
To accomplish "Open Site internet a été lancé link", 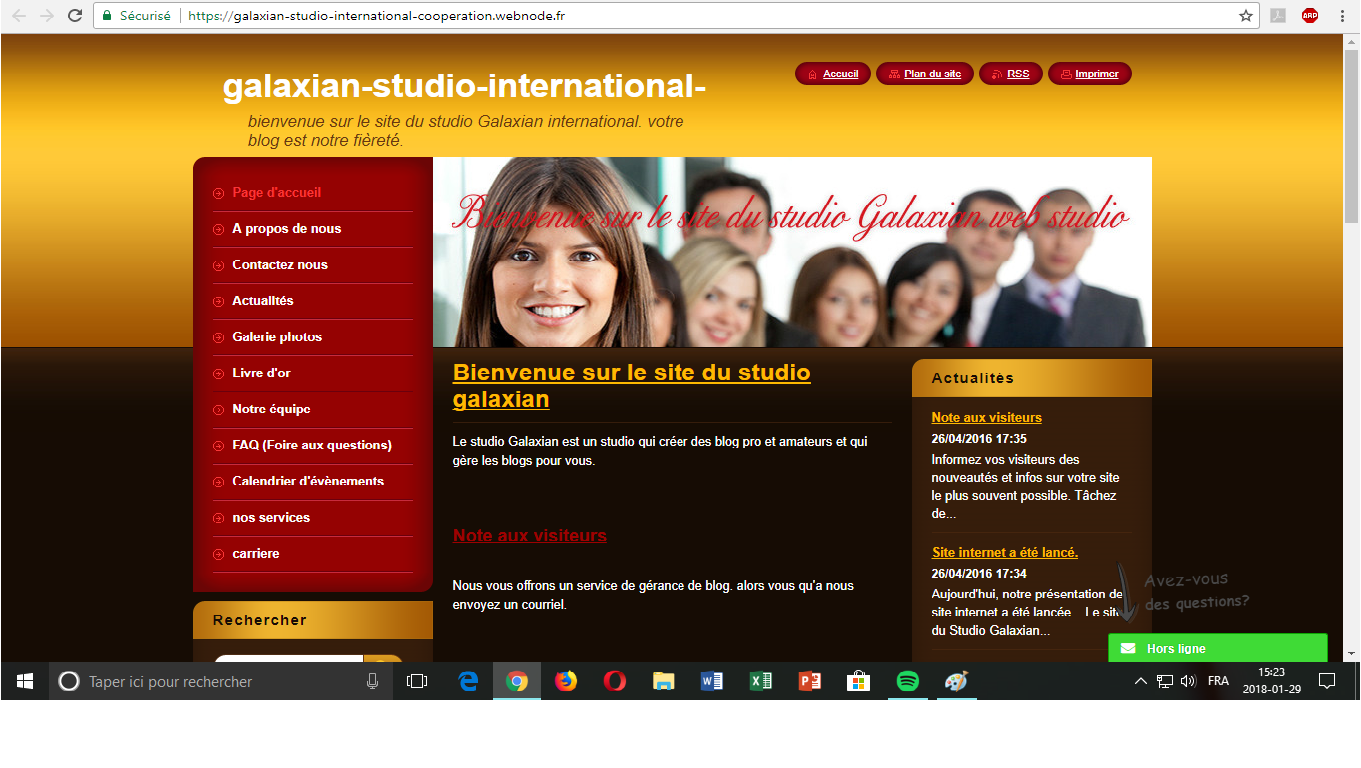I will pos(1005,552).
